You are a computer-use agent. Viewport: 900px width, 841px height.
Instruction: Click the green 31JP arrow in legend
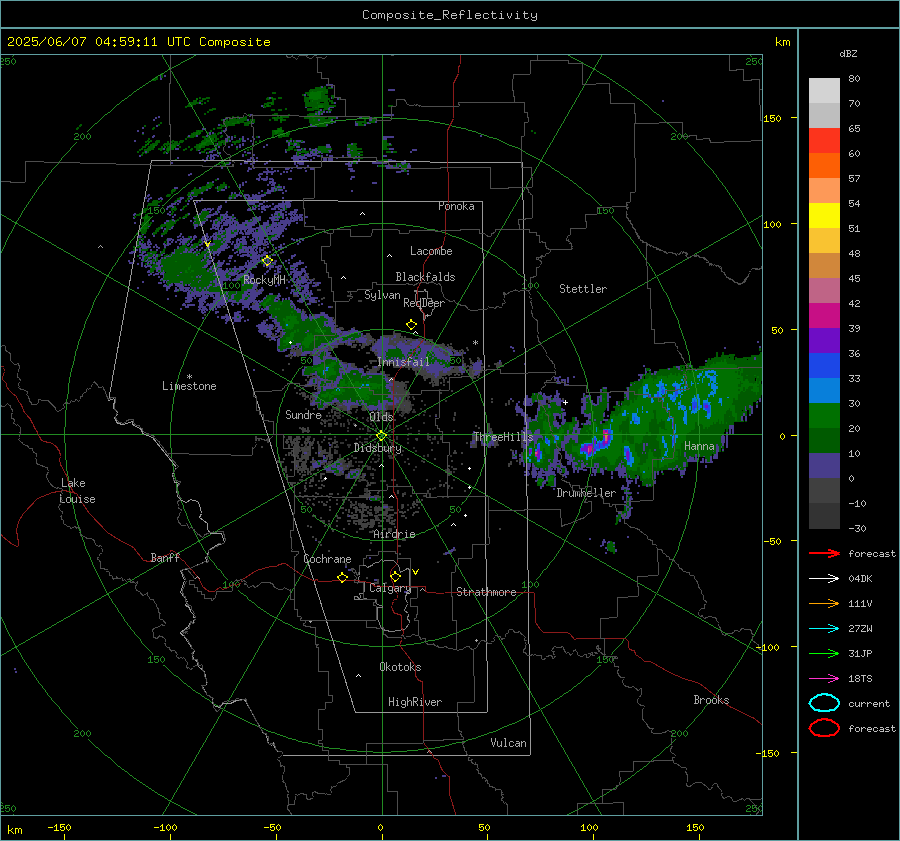(x=824, y=653)
